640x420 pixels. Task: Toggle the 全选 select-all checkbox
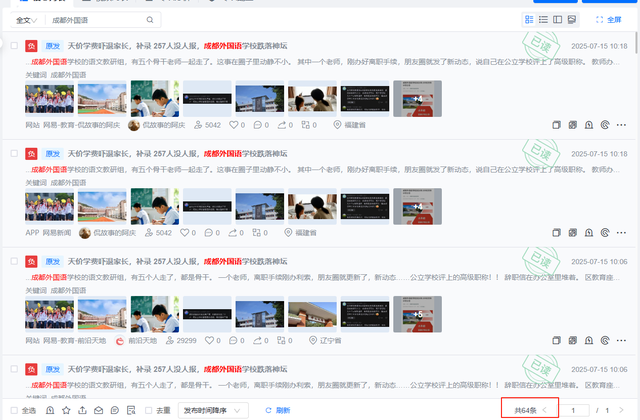[14, 410]
